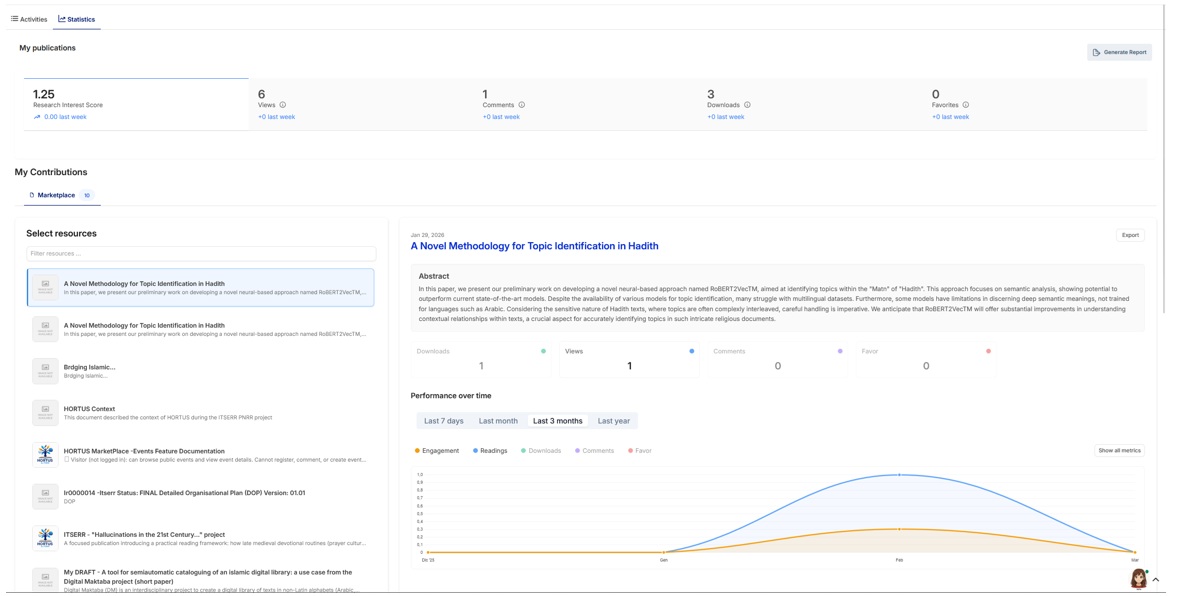Select the Views metric card
Image resolution: width=1178 pixels, height=596 pixels.
tap(629, 359)
